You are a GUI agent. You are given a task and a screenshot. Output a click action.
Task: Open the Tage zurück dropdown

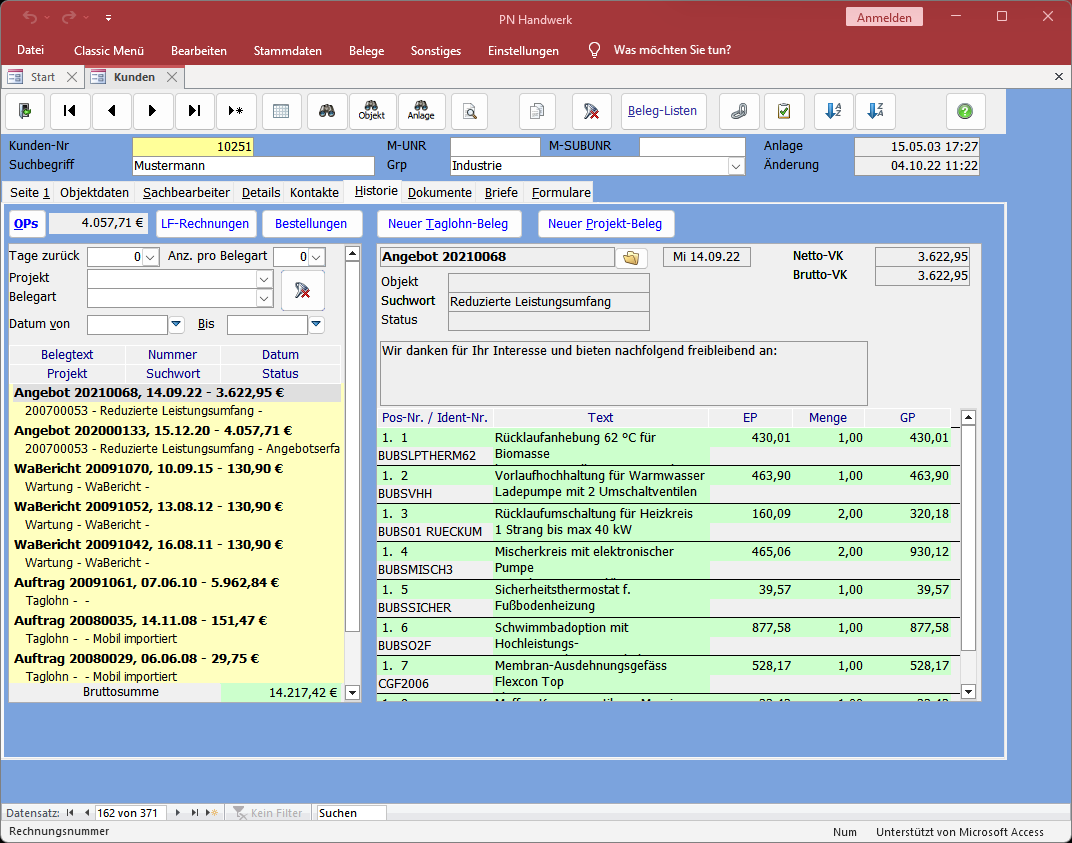coord(150,257)
